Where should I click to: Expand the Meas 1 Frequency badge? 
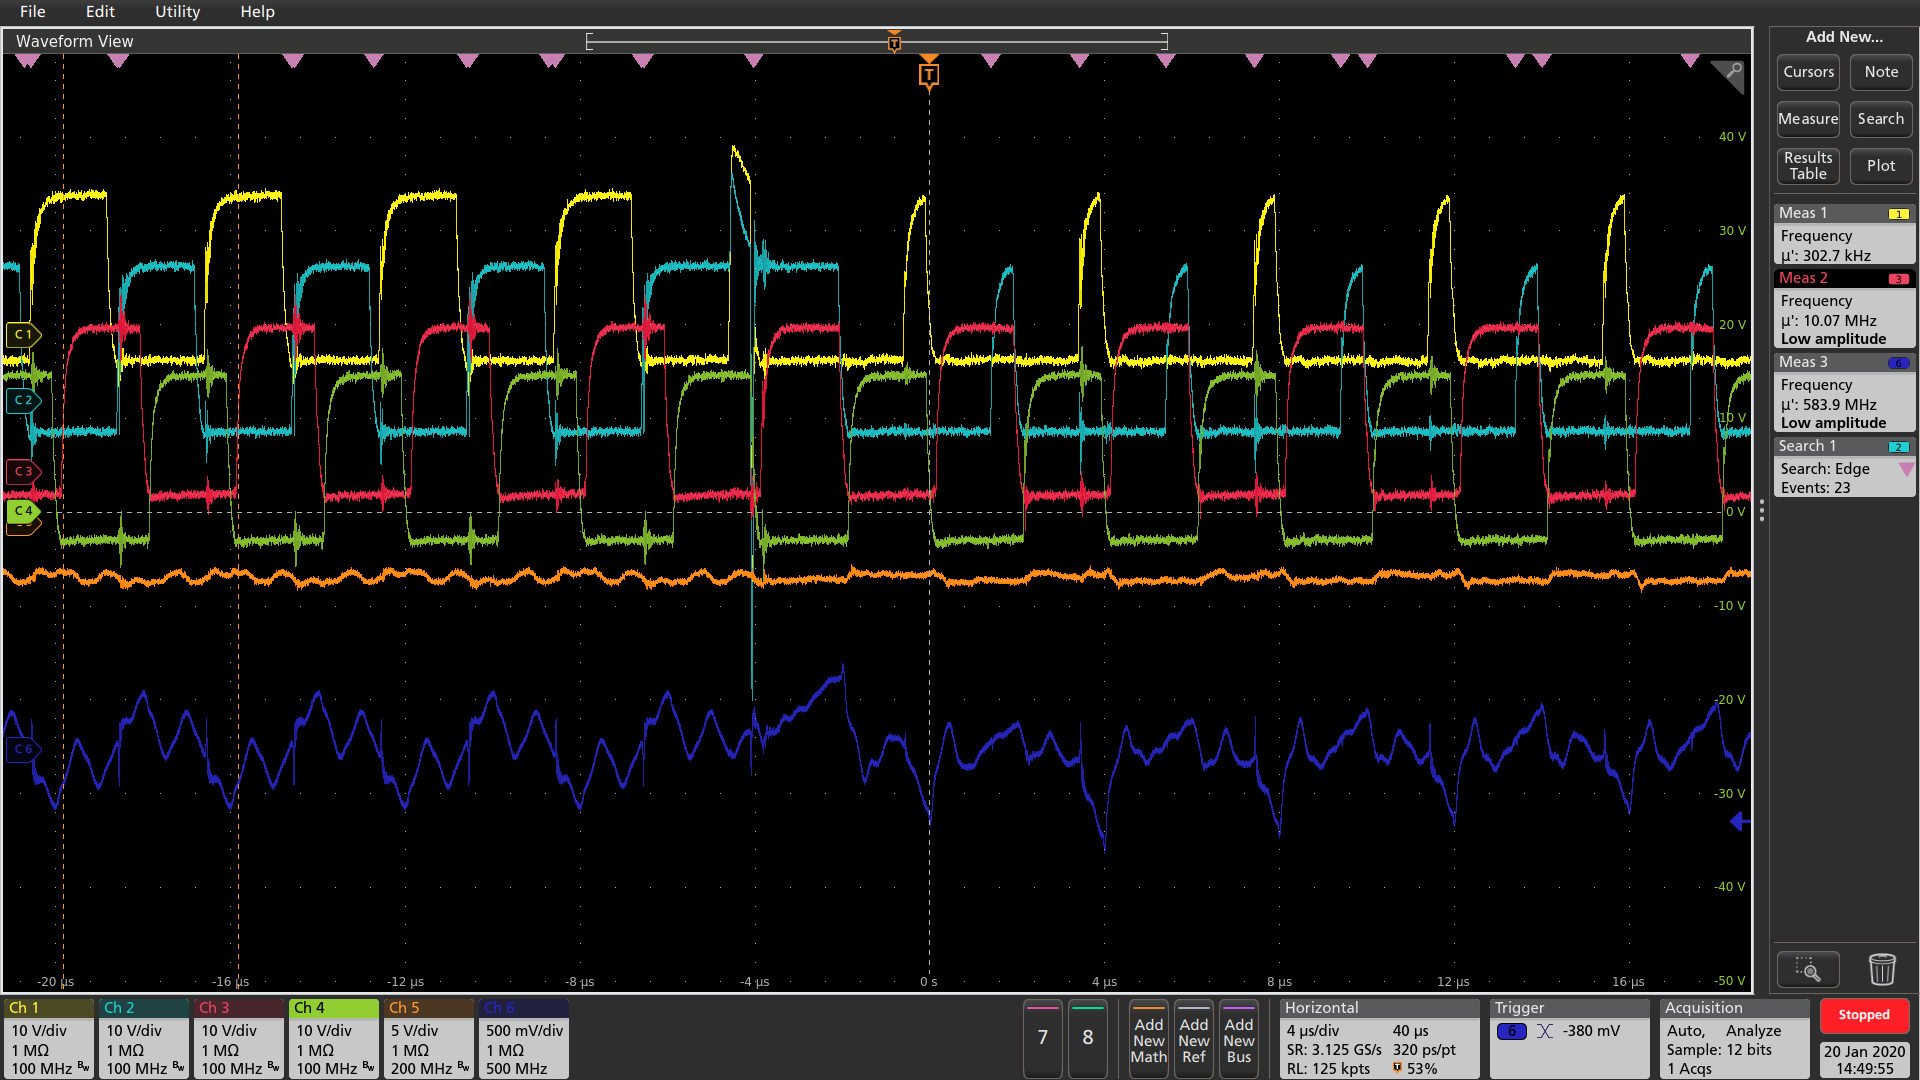pos(1844,234)
